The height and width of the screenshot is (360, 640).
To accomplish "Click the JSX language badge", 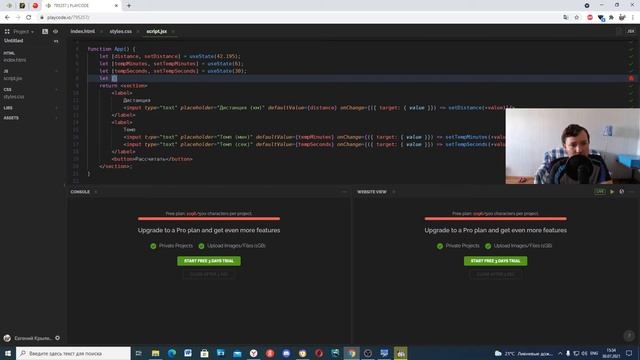I will (631, 31).
